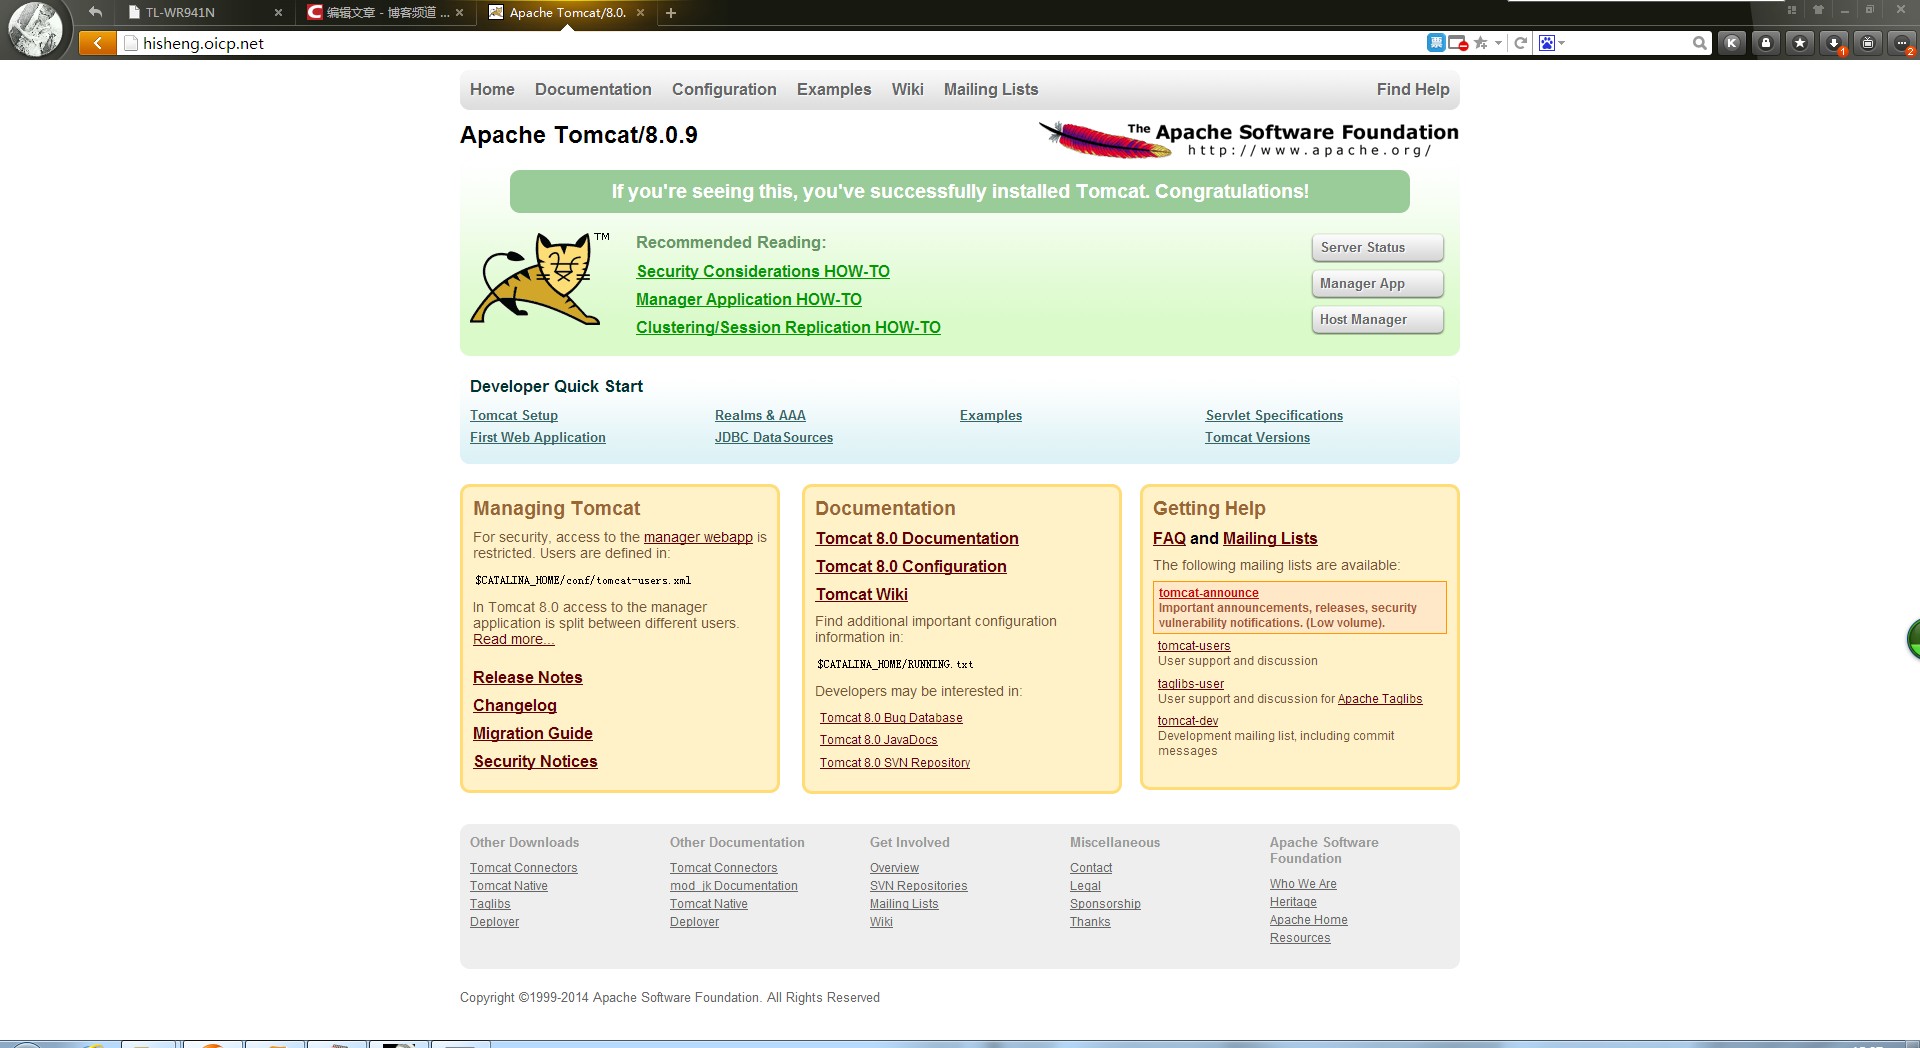Open Documentation in the Tomcat navigation bar
Screen dimensions: 1920x1048
pyautogui.click(x=593, y=89)
